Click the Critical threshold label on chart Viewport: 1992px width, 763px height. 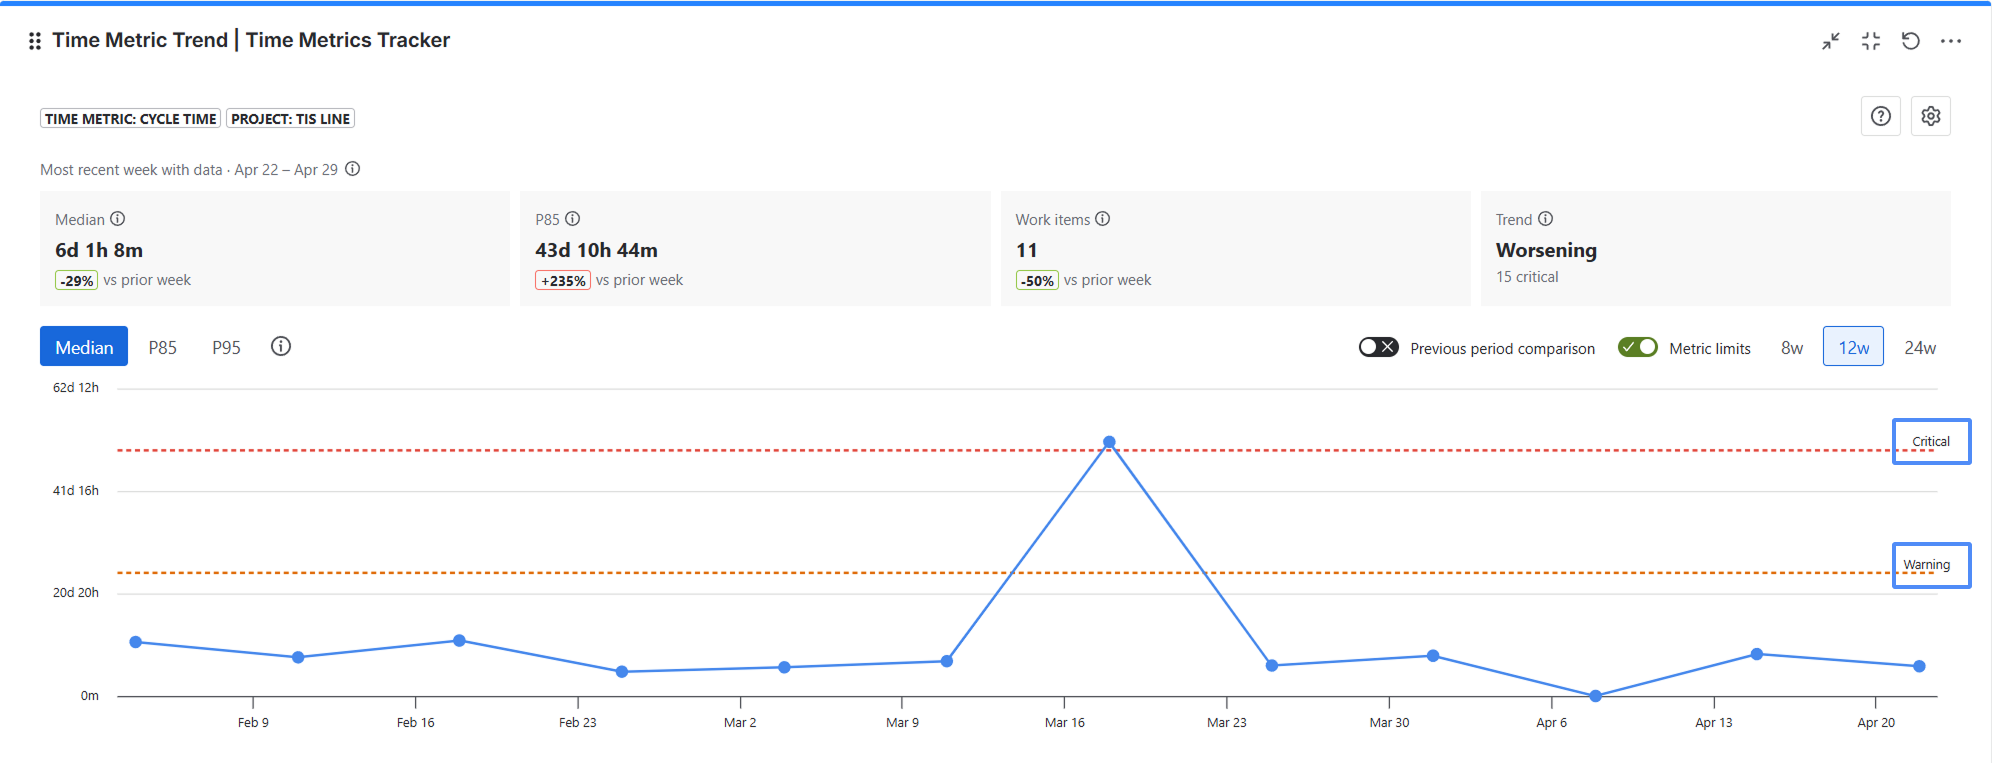coord(1931,441)
